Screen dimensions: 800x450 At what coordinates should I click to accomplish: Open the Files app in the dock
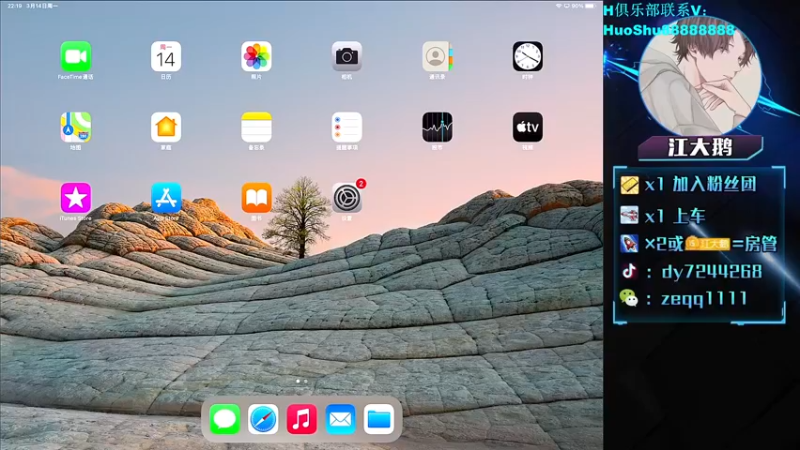pos(379,419)
